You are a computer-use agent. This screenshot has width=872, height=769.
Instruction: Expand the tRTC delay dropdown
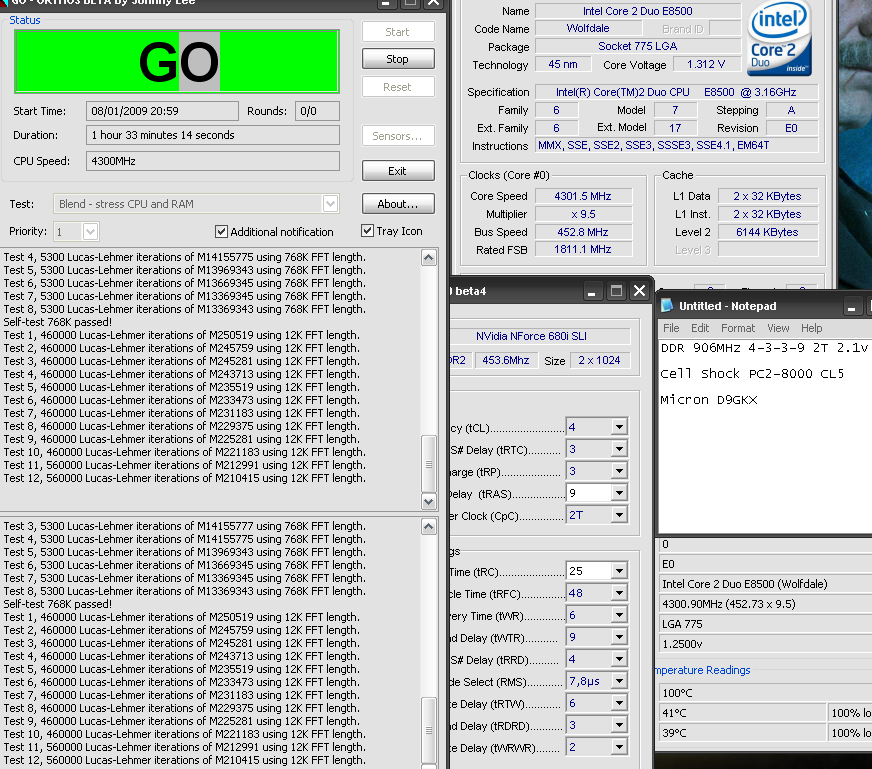(619, 449)
